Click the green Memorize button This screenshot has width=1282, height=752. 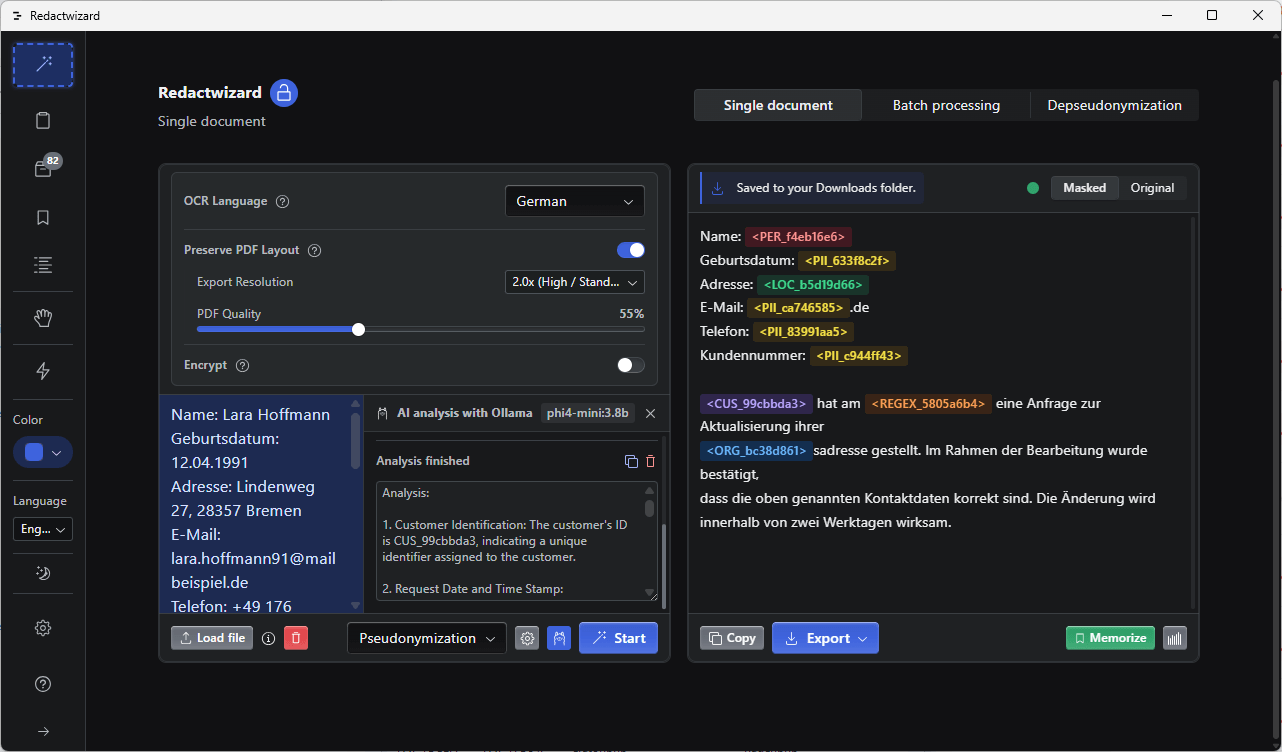click(1110, 638)
